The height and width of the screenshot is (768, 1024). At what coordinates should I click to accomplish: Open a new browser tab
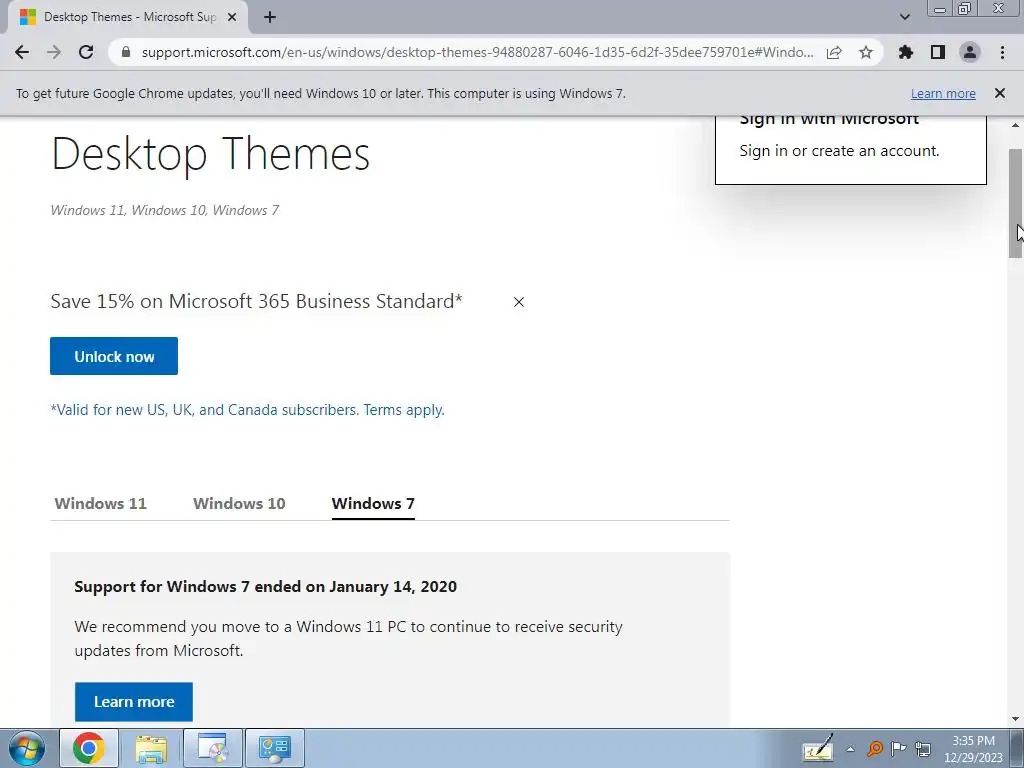click(270, 18)
